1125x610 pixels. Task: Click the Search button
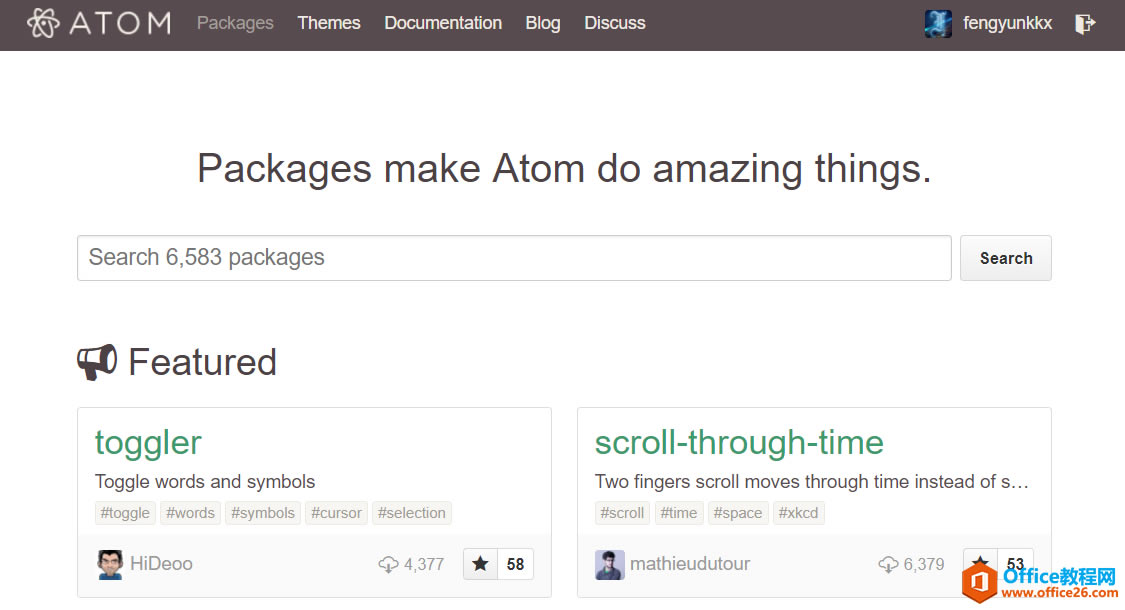[1005, 257]
